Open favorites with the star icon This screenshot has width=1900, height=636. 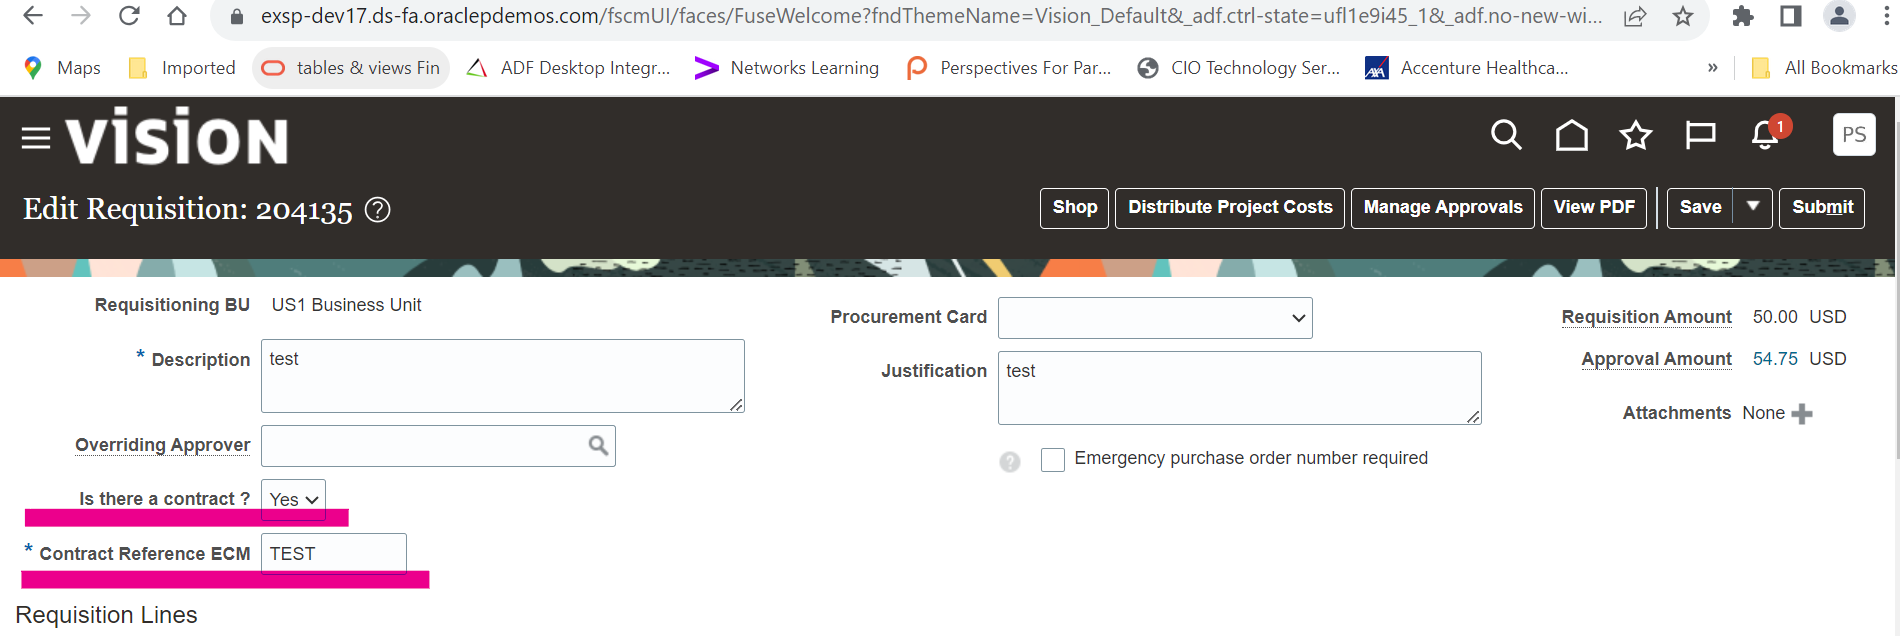click(1635, 135)
